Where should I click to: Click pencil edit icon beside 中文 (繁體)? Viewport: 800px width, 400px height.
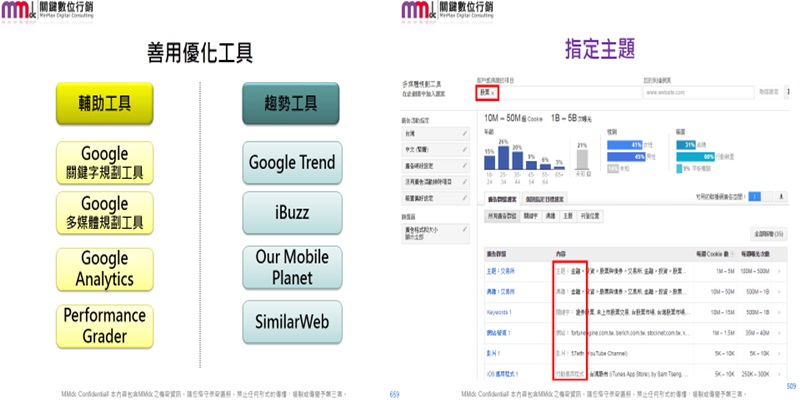point(464,148)
